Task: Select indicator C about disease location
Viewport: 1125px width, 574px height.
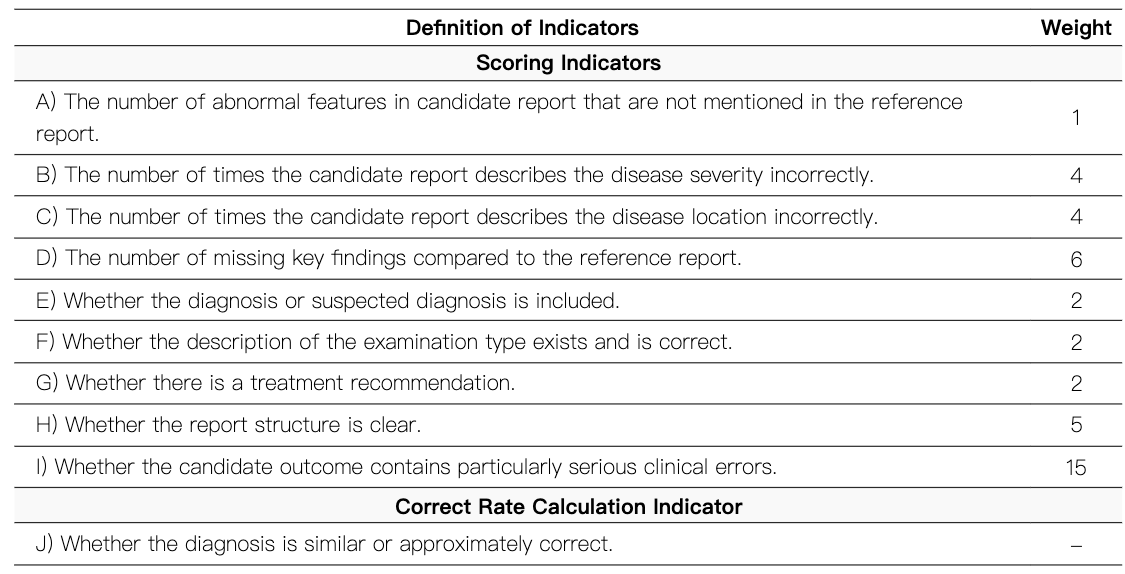Action: pyautogui.click(x=471, y=217)
